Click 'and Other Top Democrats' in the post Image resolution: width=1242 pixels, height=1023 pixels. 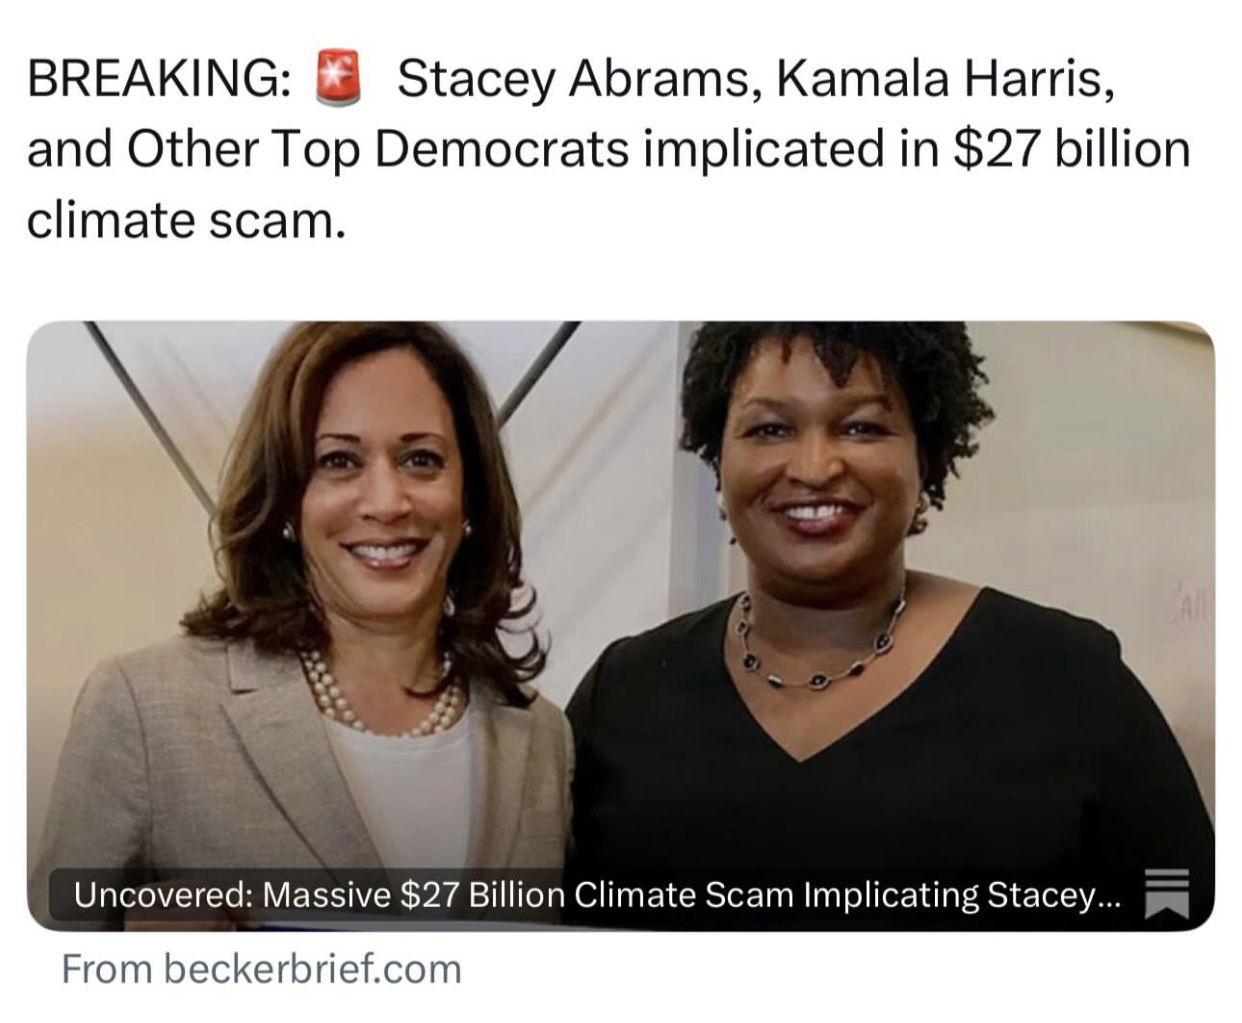[328, 150]
